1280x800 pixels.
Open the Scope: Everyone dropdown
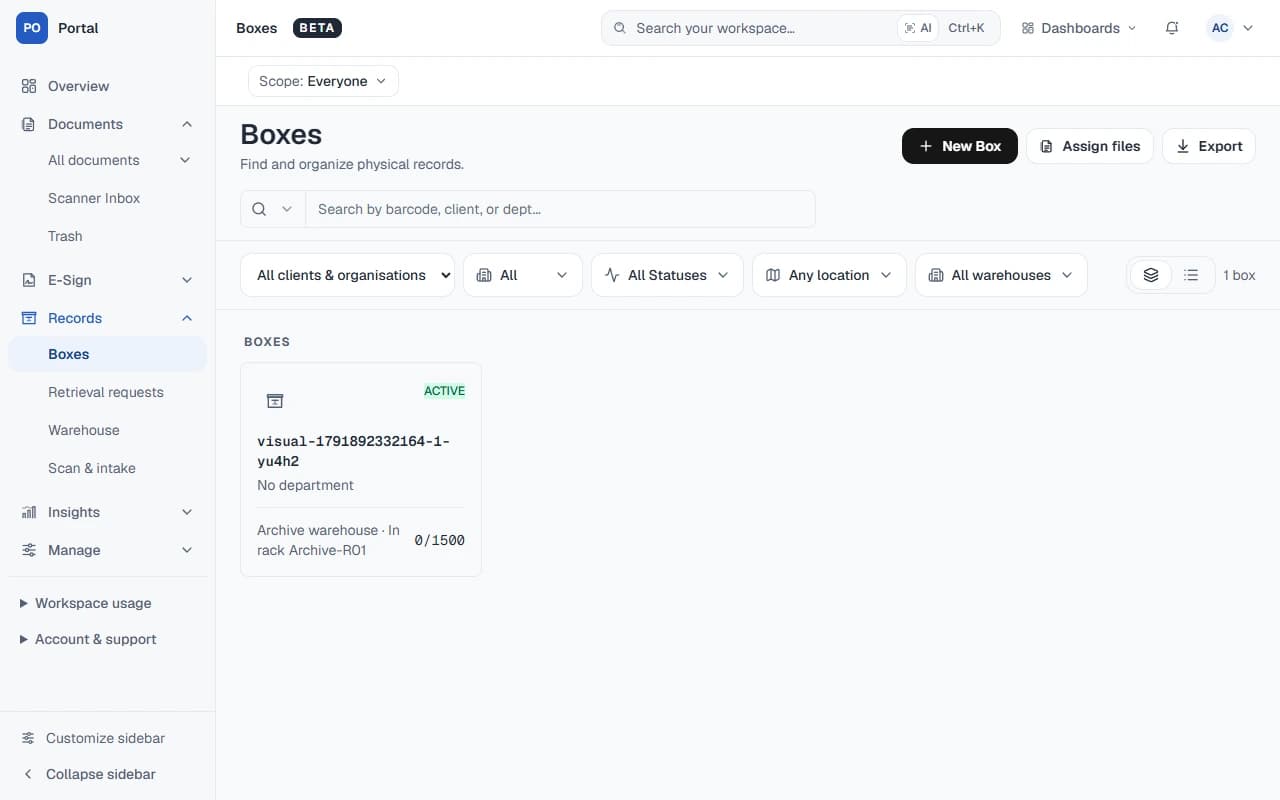tap(323, 81)
